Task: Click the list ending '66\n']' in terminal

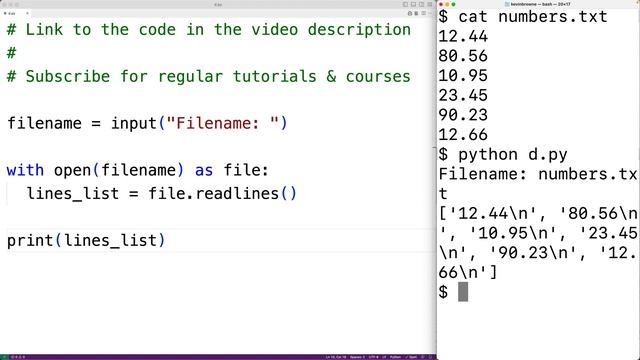Action: (x=468, y=272)
